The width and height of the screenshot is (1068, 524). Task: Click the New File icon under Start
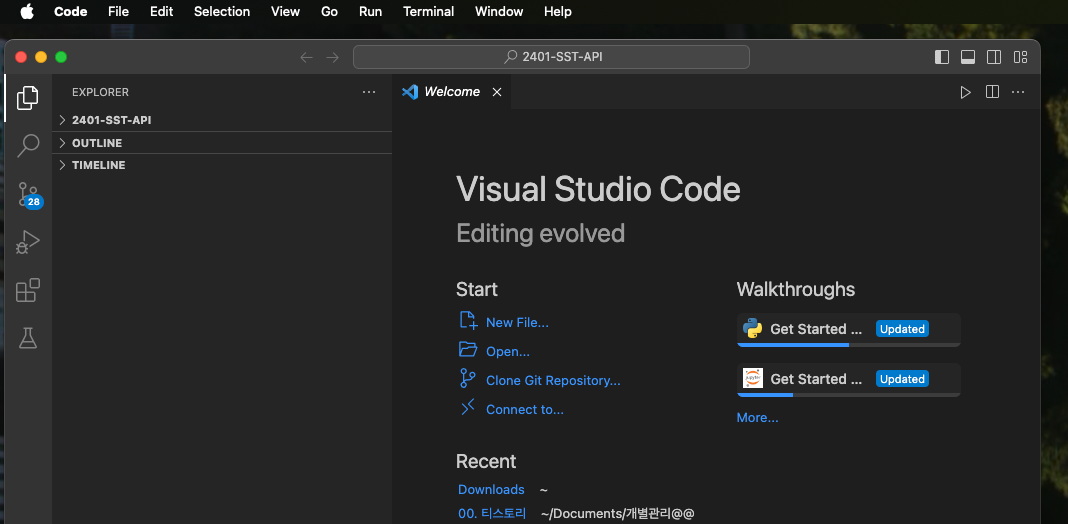tap(469, 321)
